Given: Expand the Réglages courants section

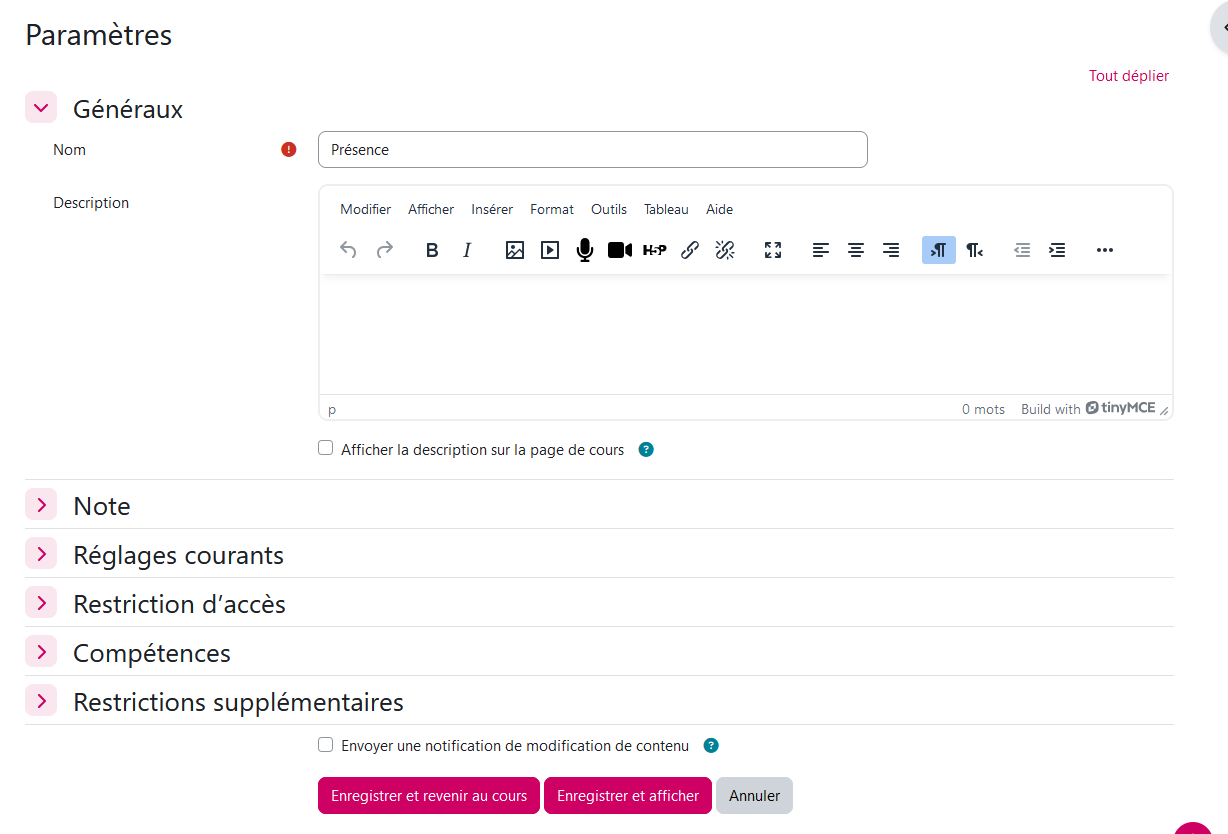Looking at the screenshot, I should (41, 554).
